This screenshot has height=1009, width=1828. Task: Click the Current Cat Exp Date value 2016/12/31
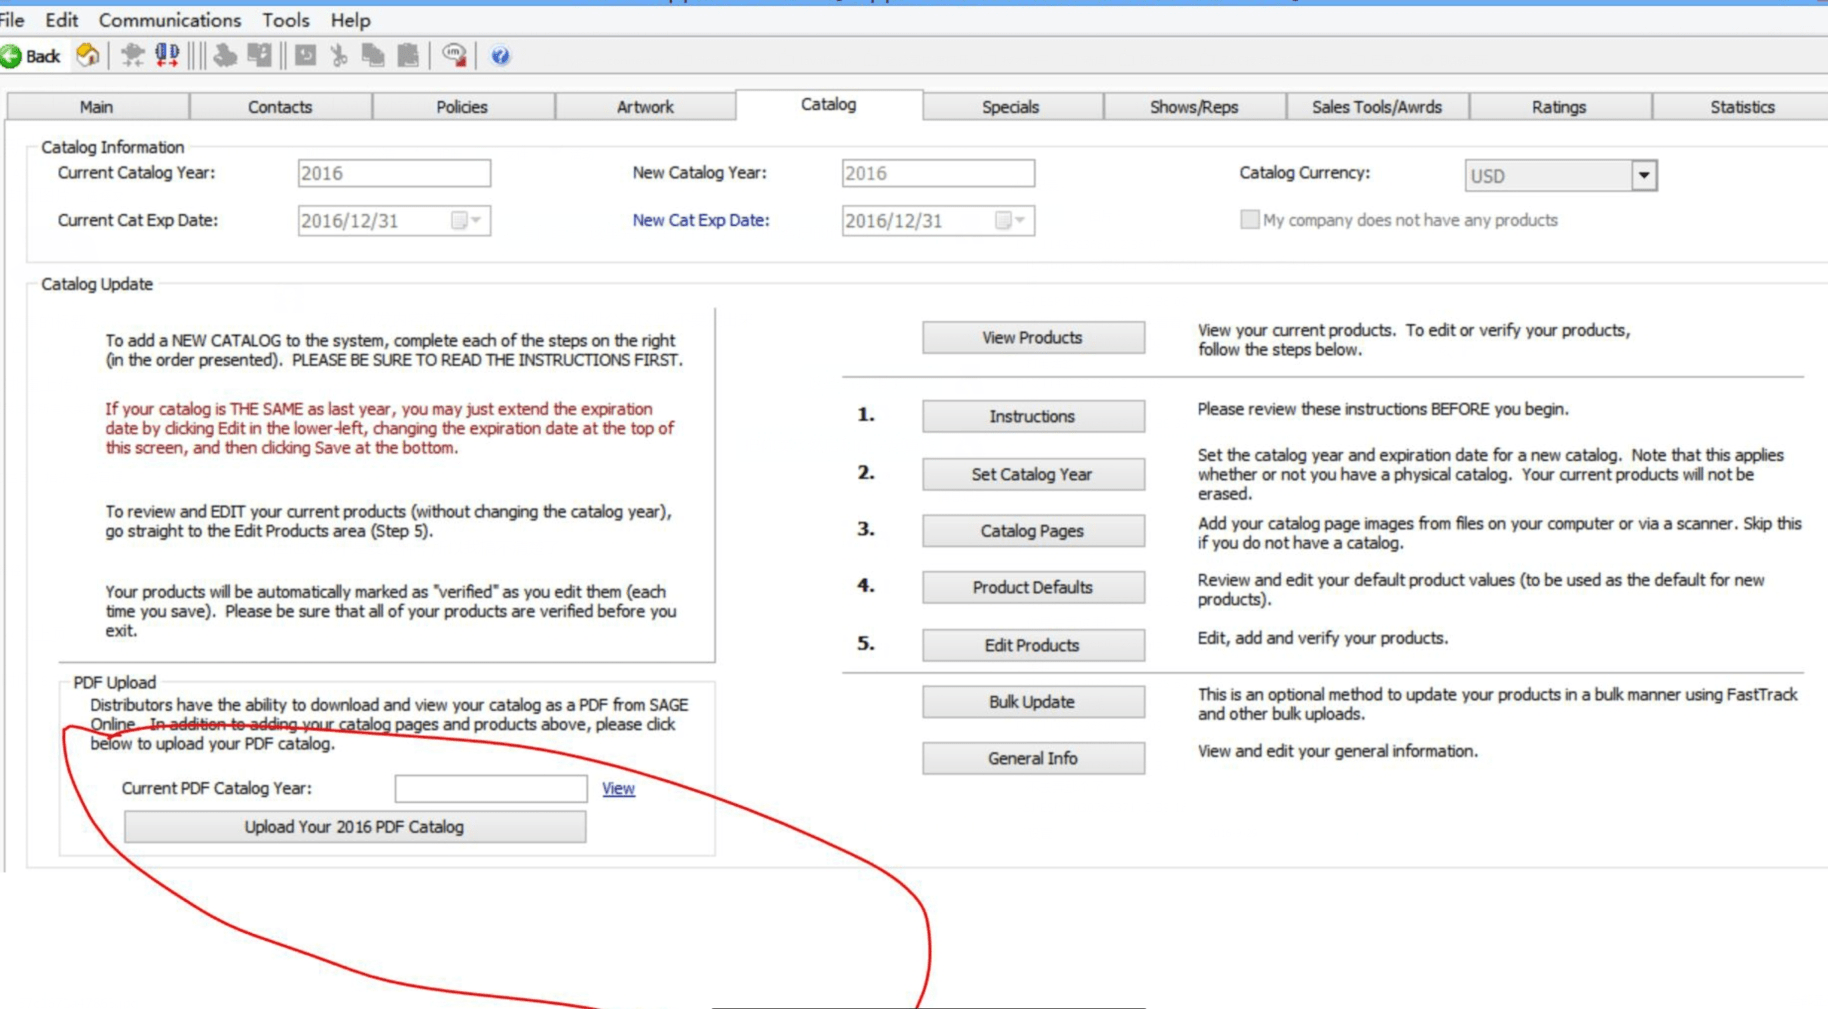pyautogui.click(x=350, y=221)
